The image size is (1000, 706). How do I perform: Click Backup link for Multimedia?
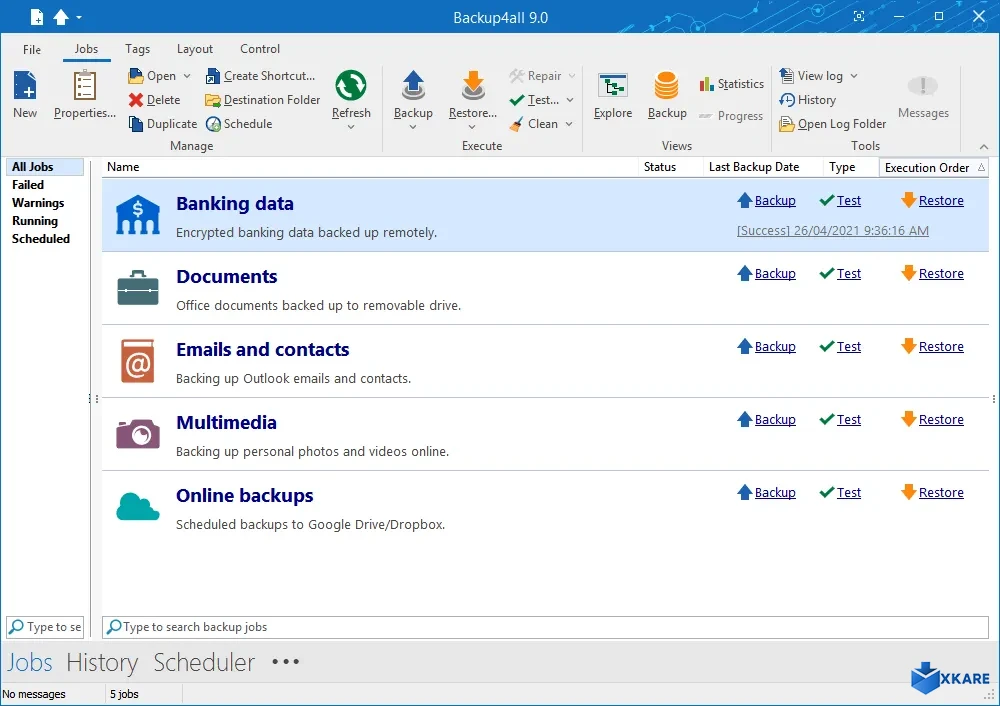coord(775,420)
